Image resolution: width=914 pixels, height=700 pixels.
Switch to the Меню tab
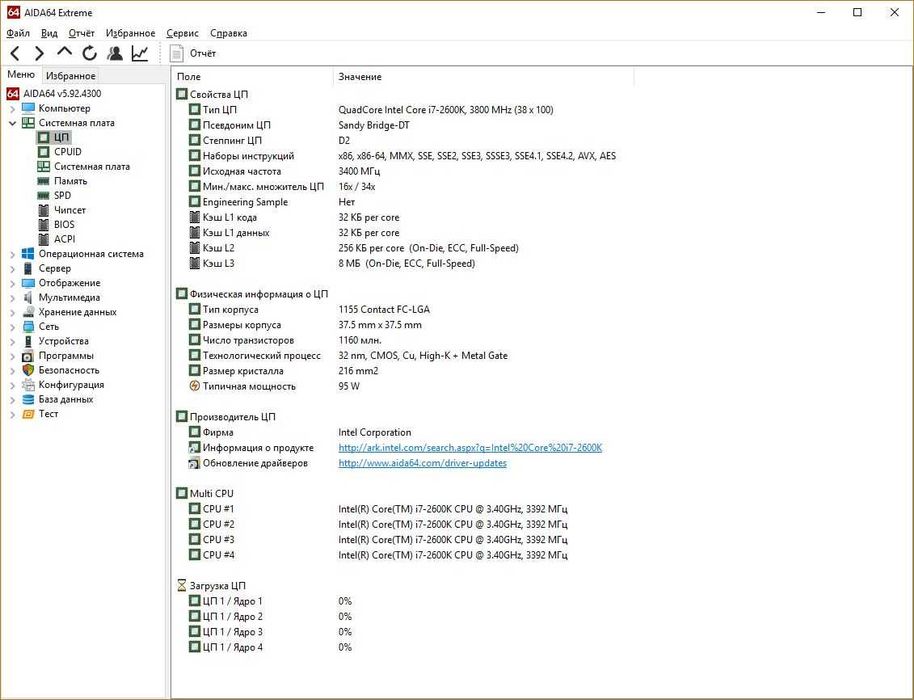[x=21, y=75]
